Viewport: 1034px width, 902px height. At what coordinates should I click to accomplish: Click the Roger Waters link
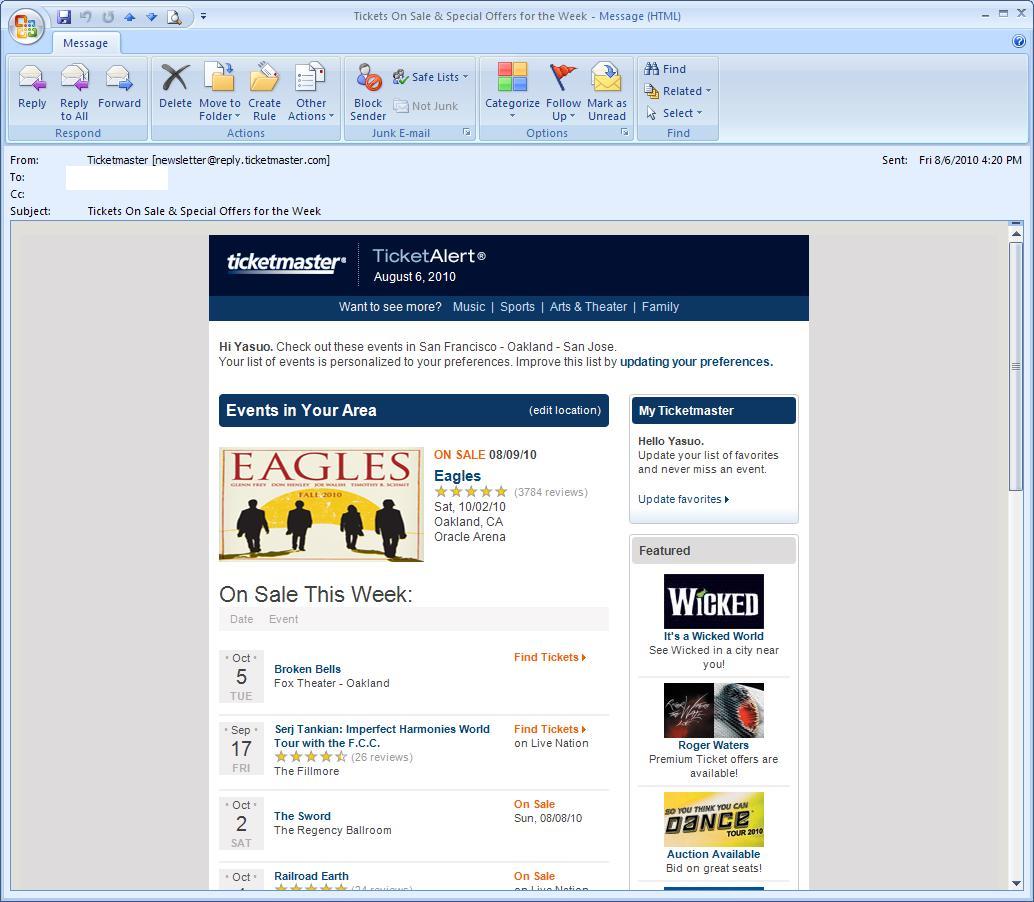coord(714,745)
